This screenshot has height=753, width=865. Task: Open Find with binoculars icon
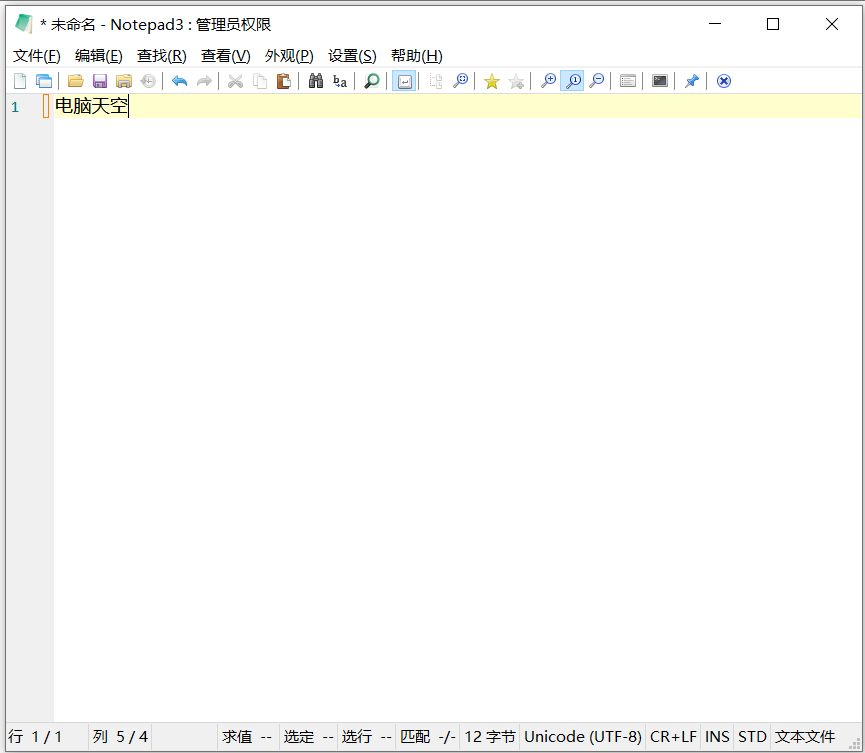(316, 81)
